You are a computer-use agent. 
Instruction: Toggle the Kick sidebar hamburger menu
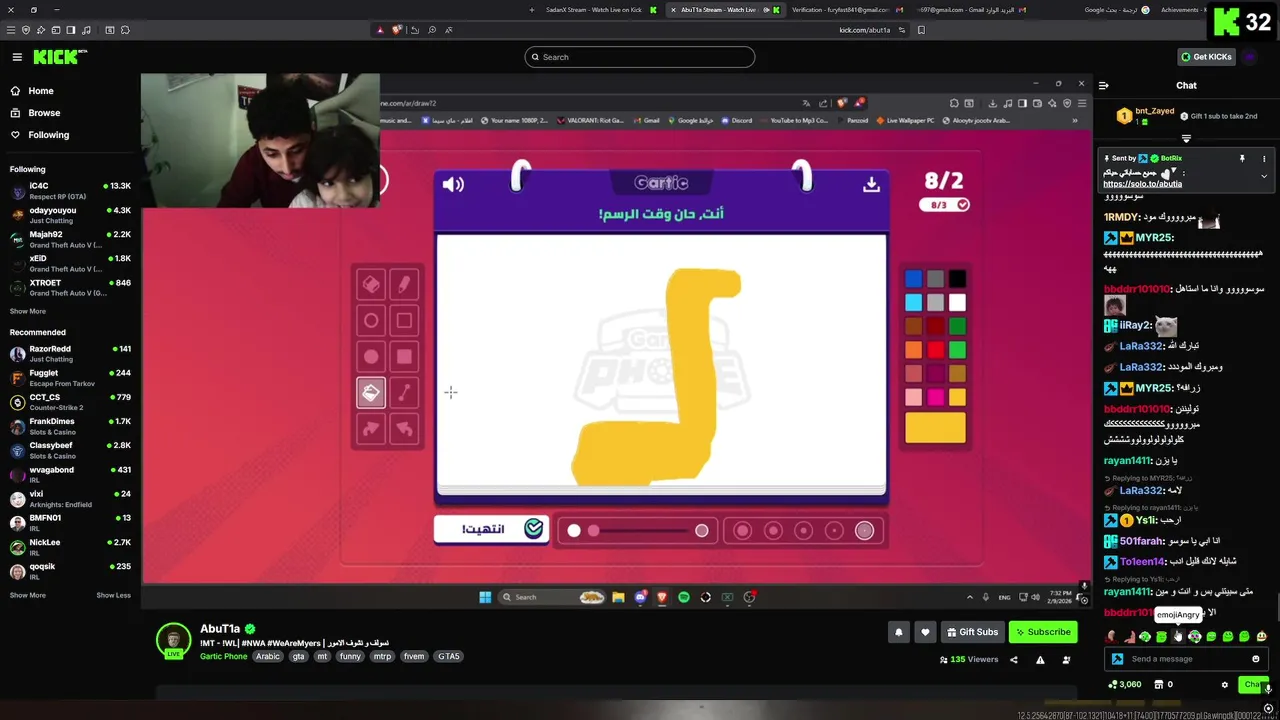click(x=16, y=57)
